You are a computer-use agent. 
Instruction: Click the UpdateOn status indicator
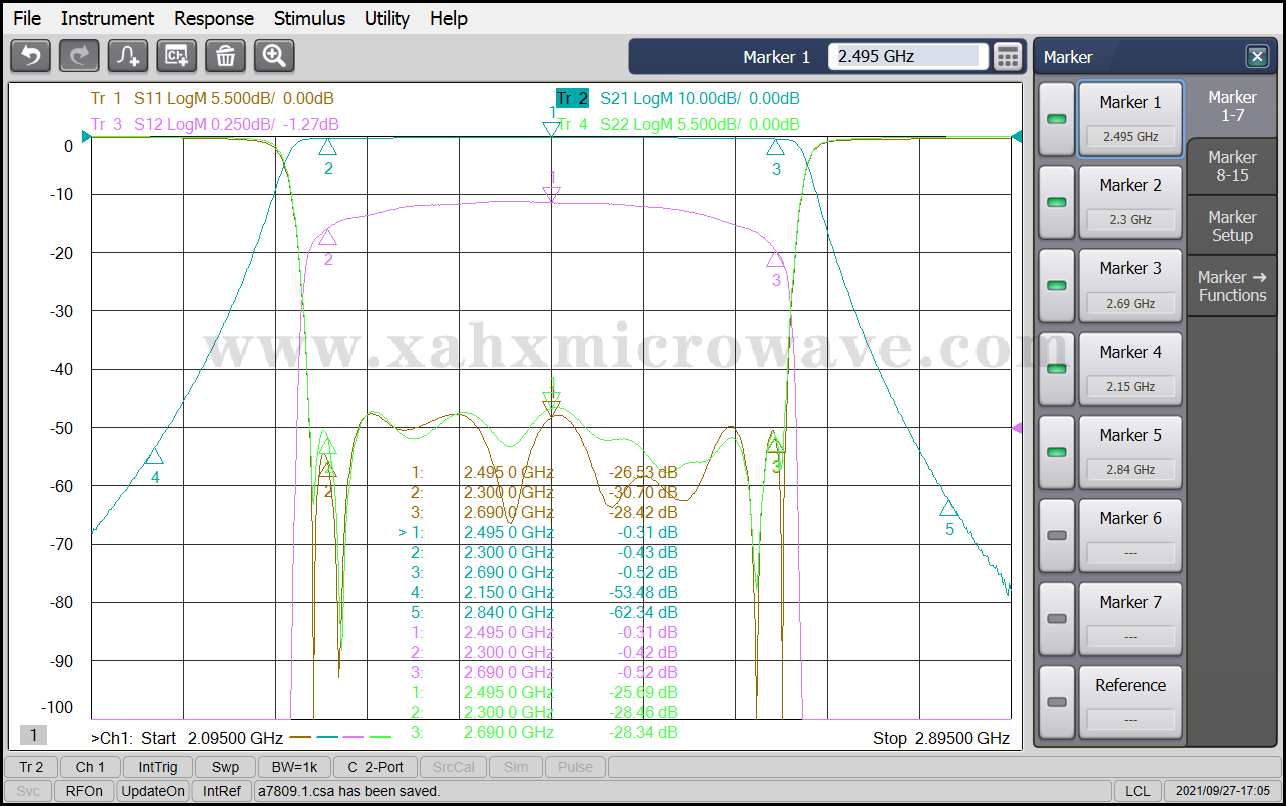pos(153,791)
